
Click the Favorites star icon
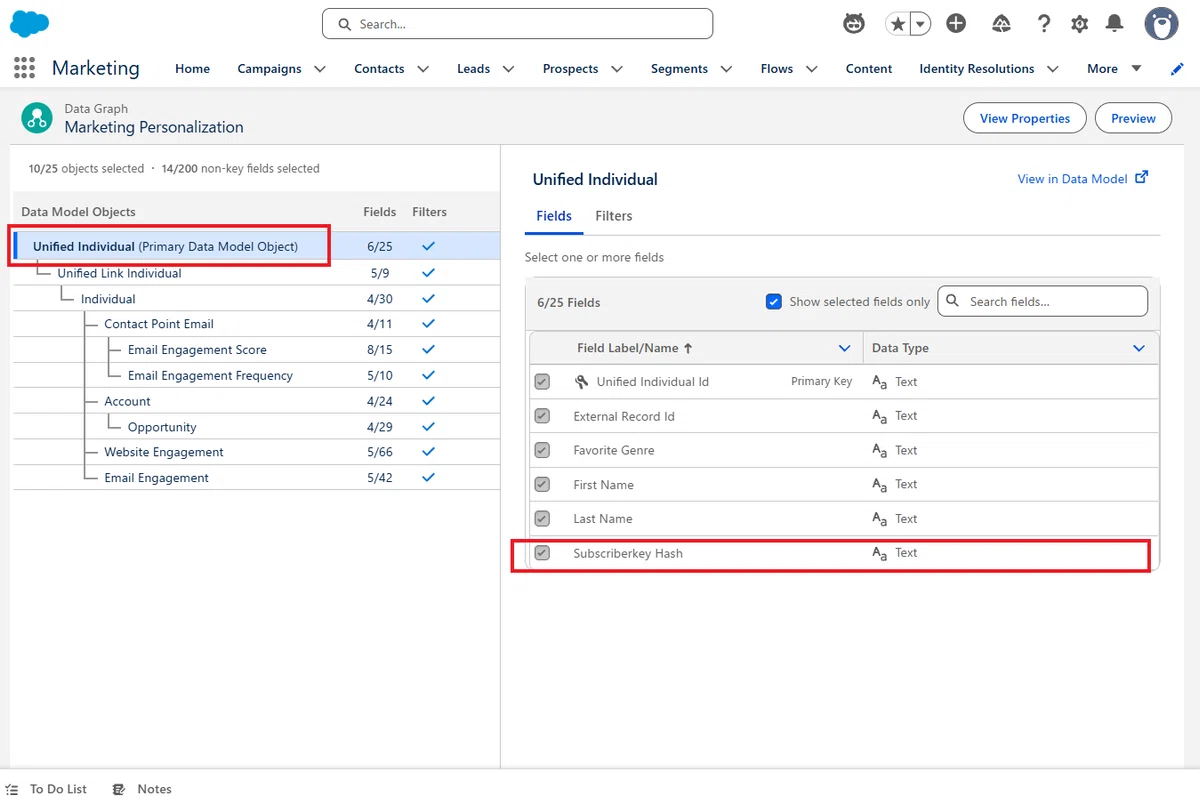[897, 24]
